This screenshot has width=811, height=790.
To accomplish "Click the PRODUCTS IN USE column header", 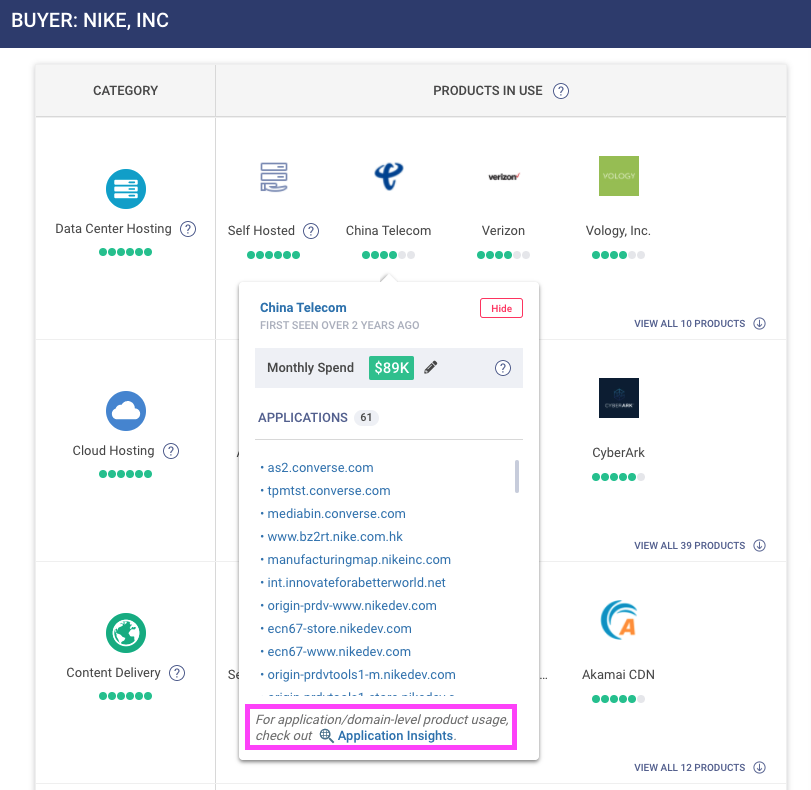I will tap(488, 91).
